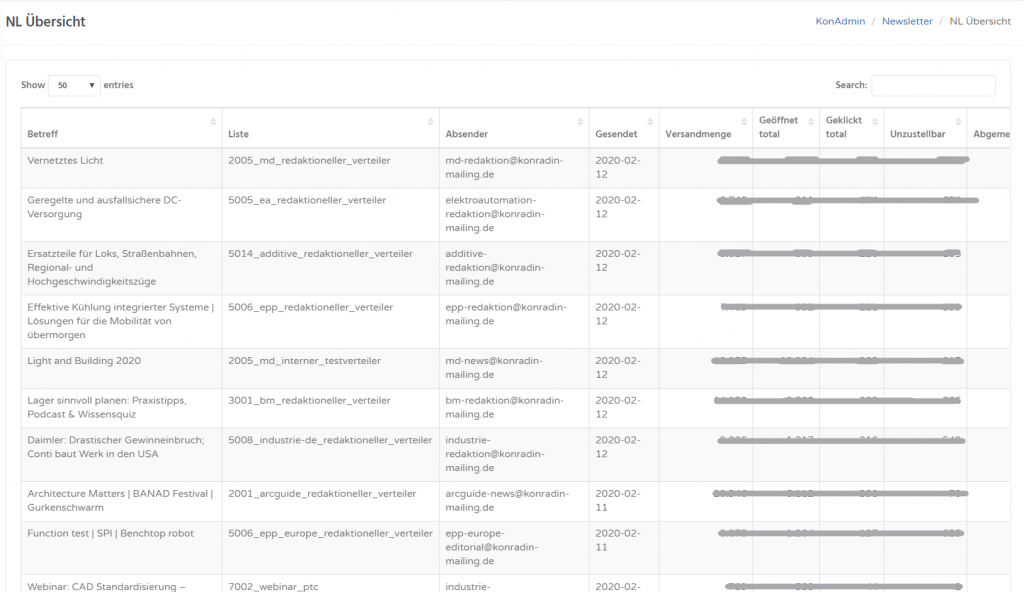Open the Show entries dropdown

pyautogui.click(x=74, y=86)
